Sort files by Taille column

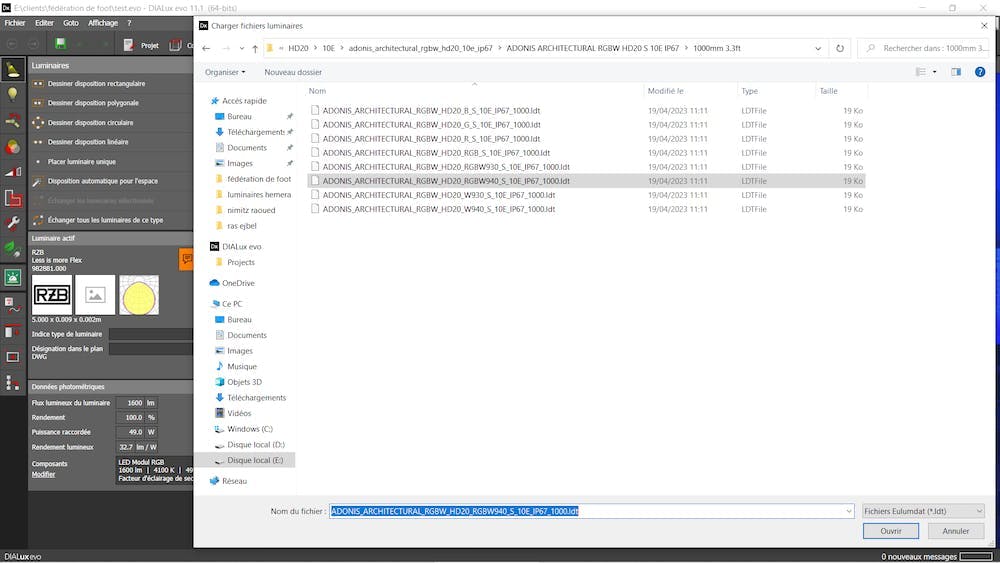828,91
